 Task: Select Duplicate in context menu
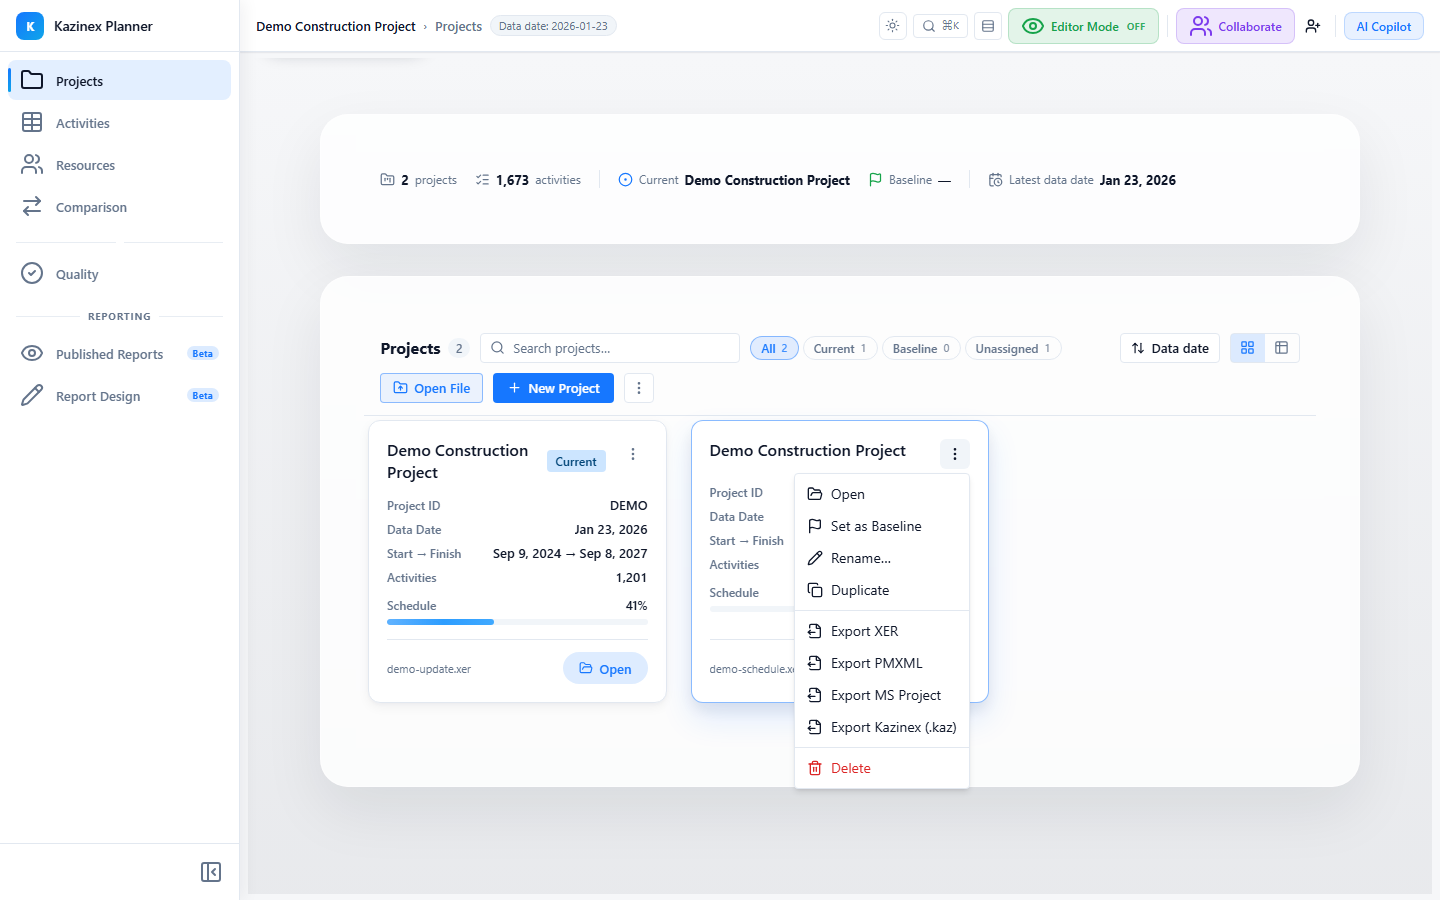coord(882,590)
